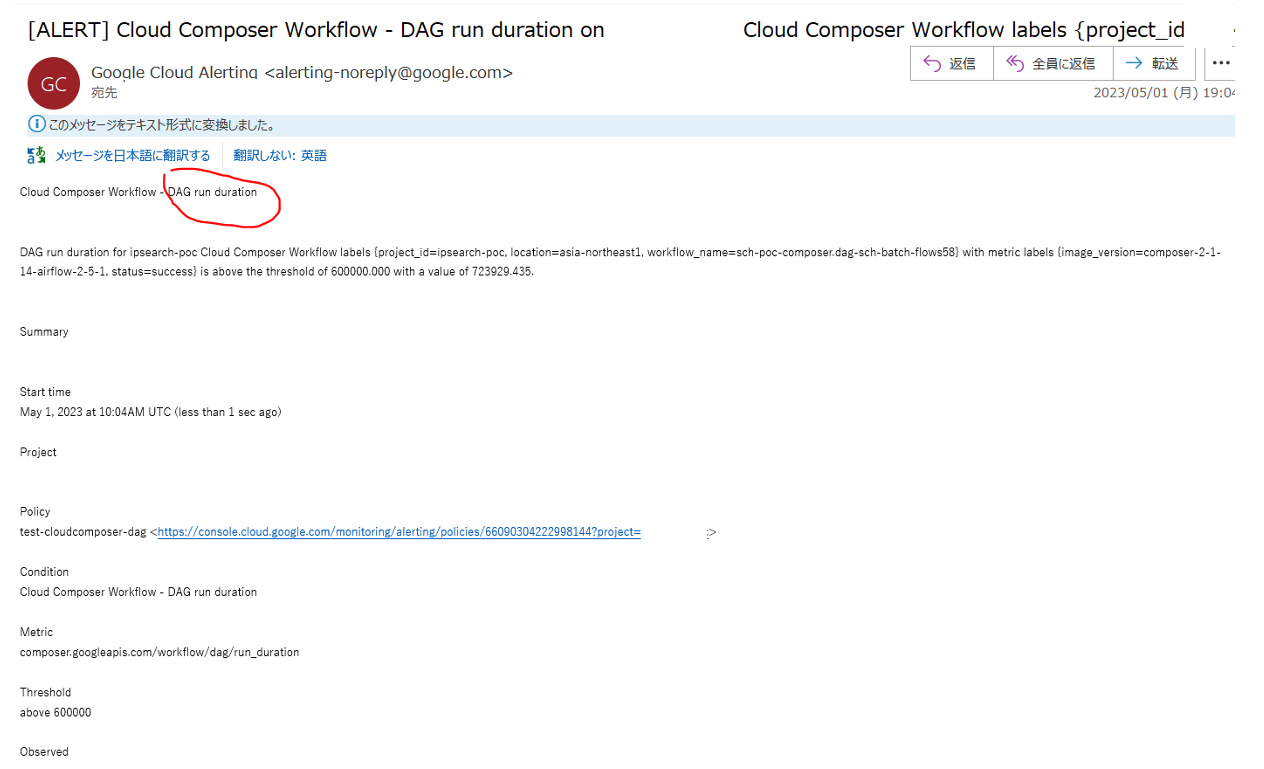Open the alerting policy console URL
Viewport: 1264px width, 769px height.
[399, 532]
